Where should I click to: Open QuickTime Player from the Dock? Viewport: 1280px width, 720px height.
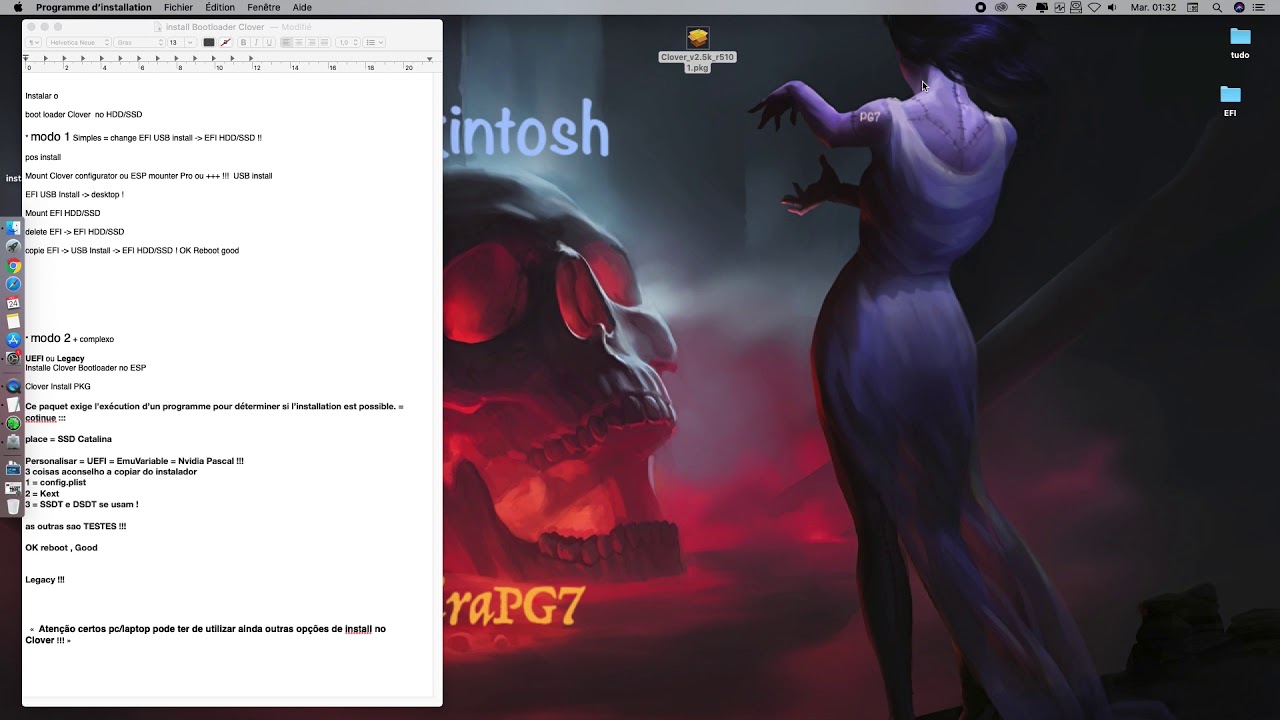tap(14, 386)
